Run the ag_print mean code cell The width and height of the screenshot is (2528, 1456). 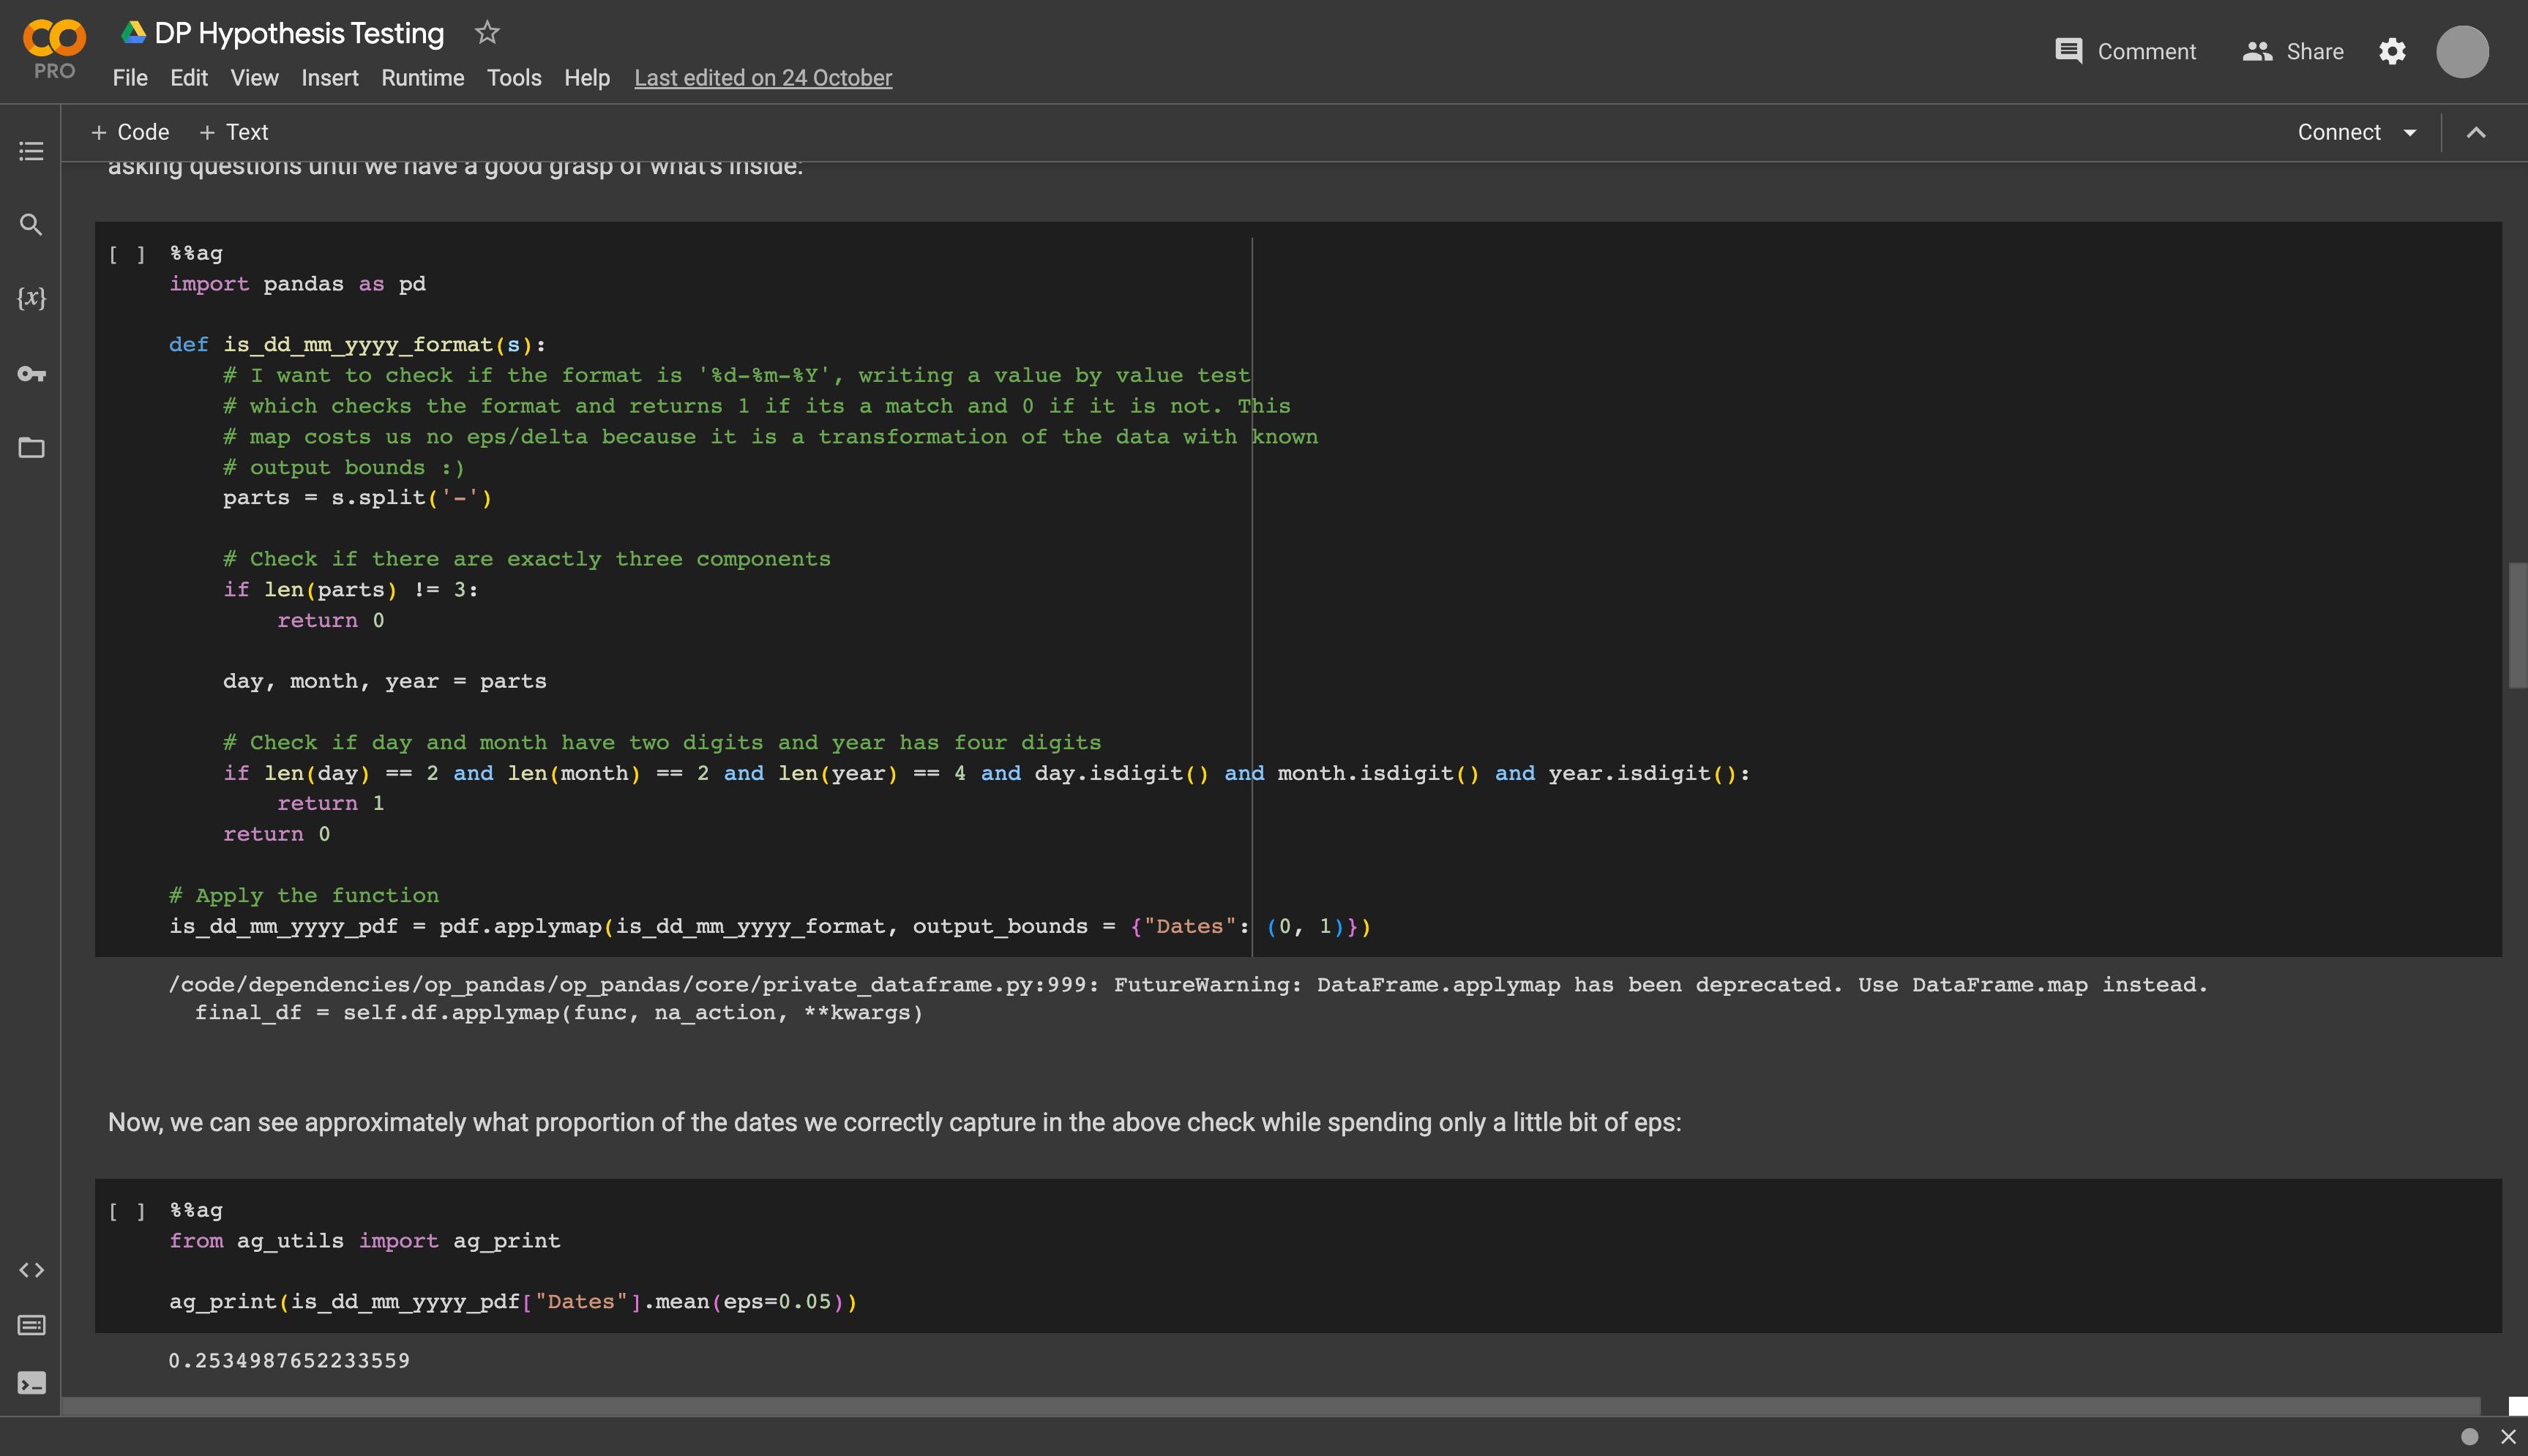pos(127,1211)
